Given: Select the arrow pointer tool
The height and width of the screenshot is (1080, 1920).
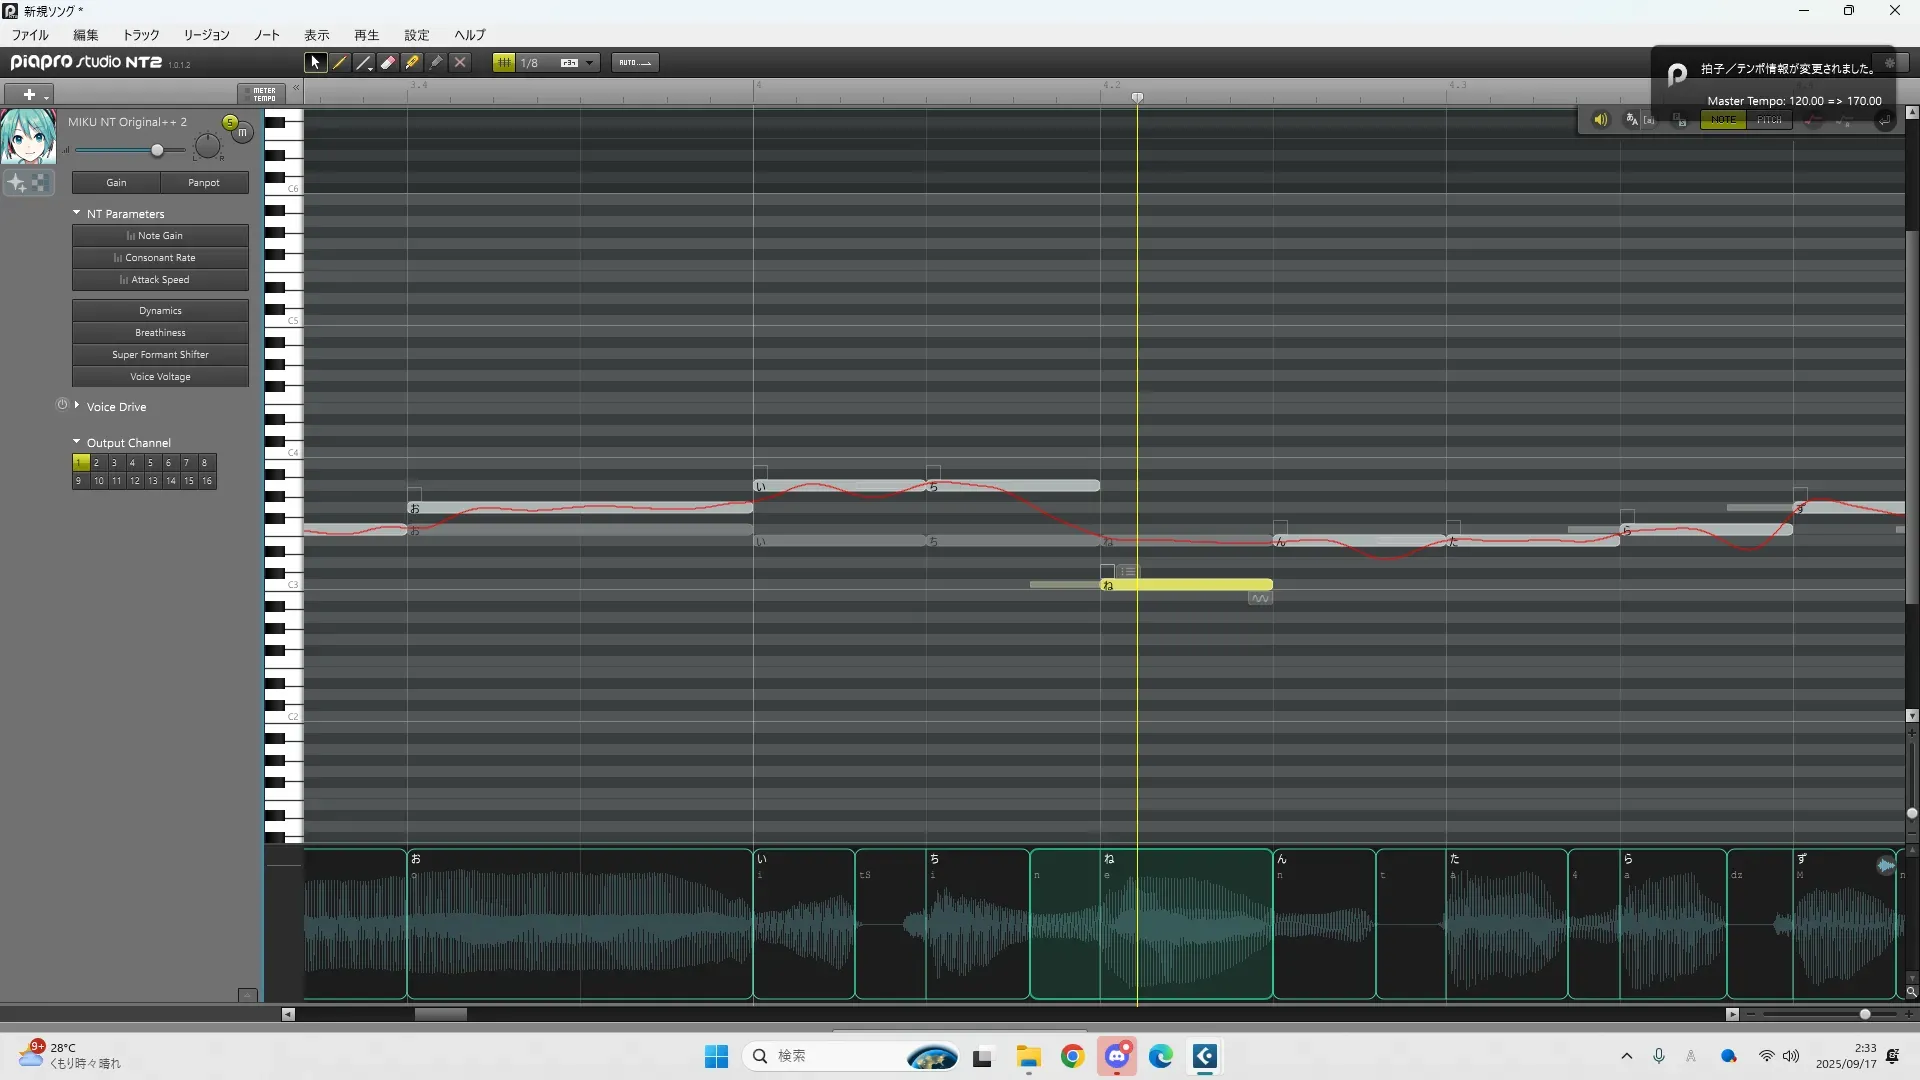Looking at the screenshot, I should coord(315,63).
